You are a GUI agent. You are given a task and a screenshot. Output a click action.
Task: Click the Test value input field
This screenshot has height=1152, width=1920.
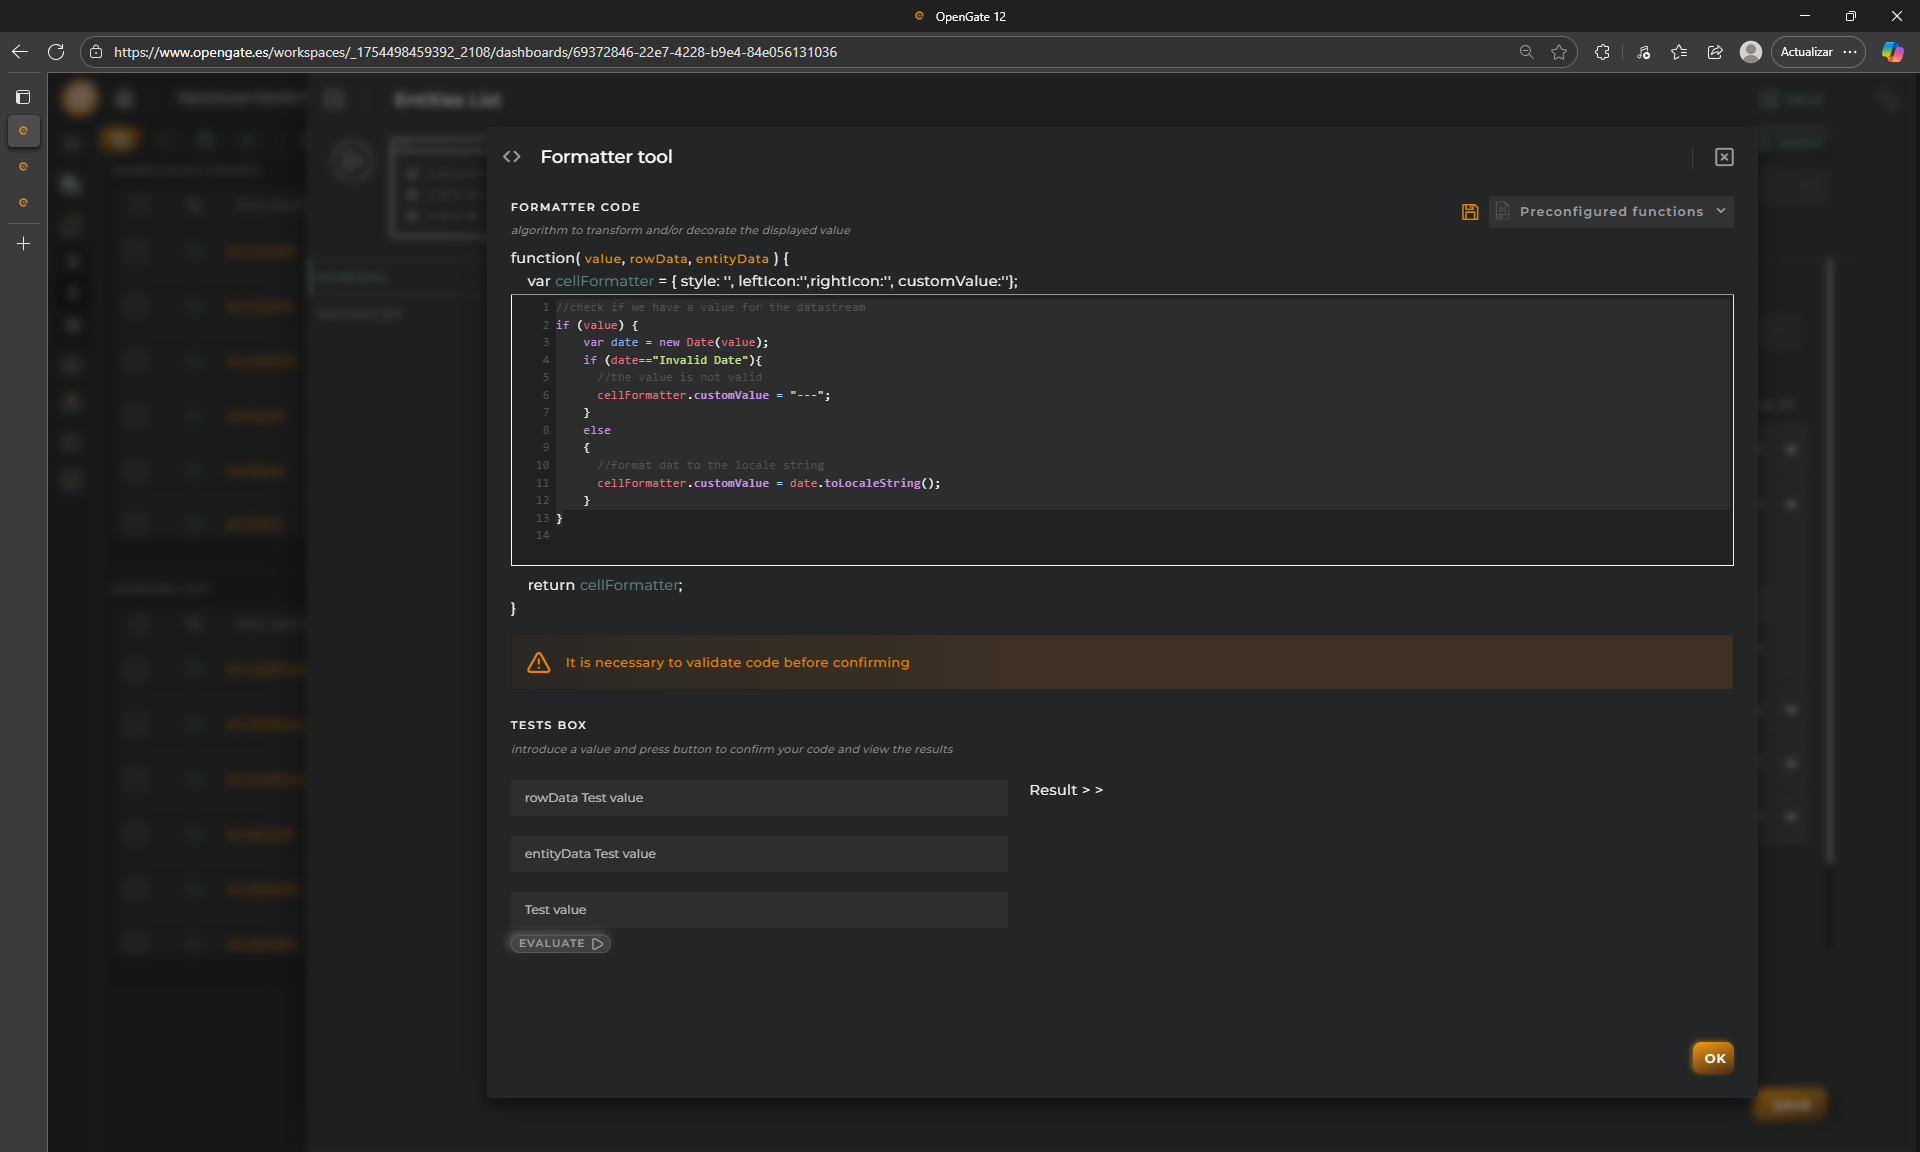click(x=758, y=910)
